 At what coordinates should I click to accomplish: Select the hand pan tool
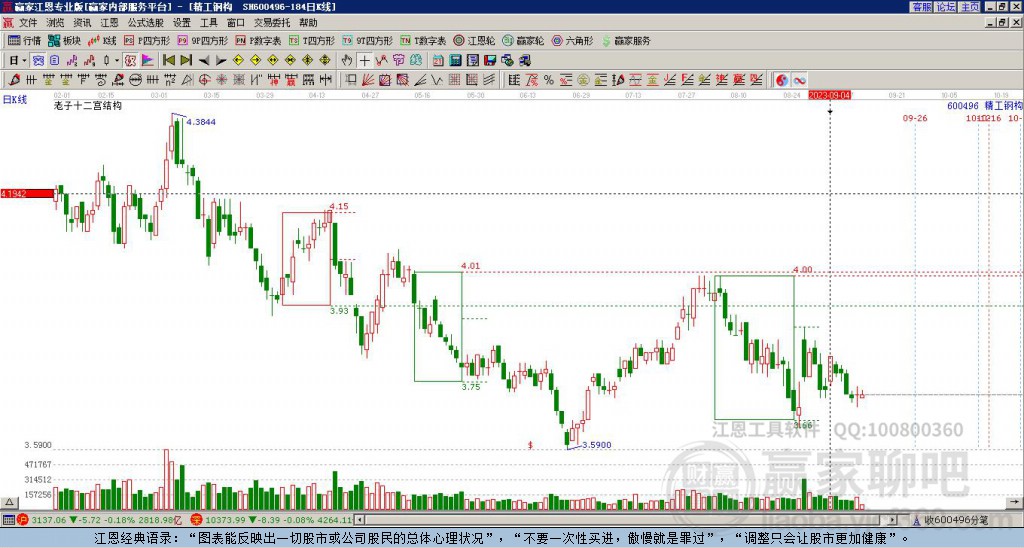(347, 61)
